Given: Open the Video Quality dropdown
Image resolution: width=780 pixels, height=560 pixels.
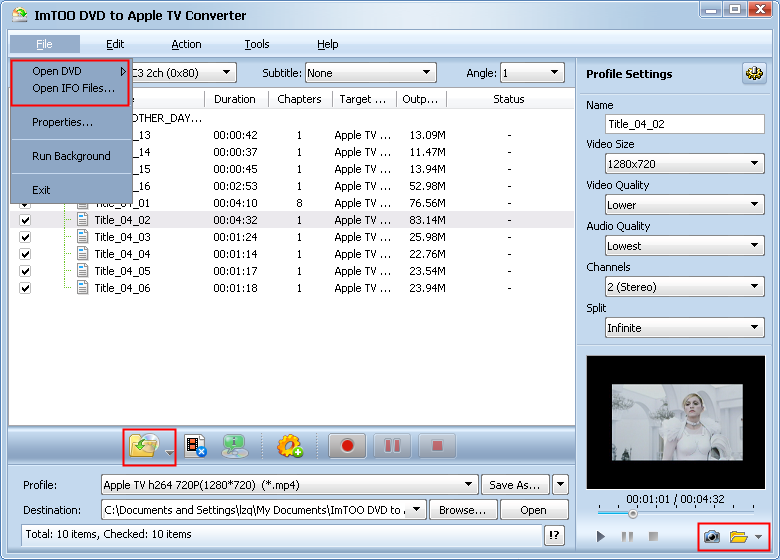Looking at the screenshot, I should [684, 204].
